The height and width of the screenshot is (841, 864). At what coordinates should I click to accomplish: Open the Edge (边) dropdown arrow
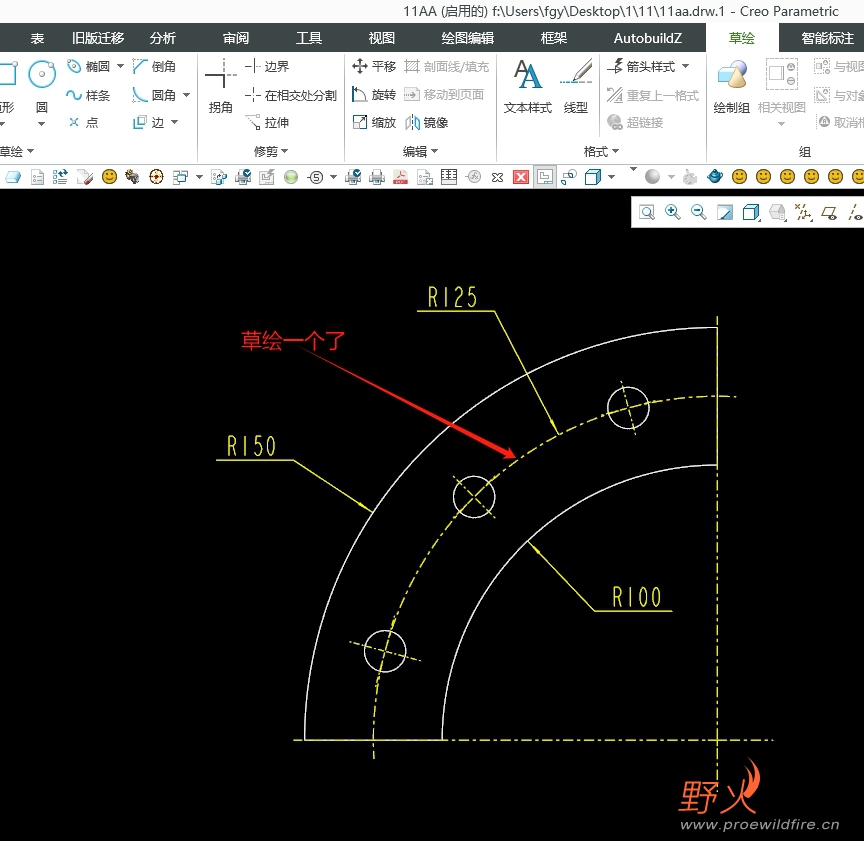(175, 122)
